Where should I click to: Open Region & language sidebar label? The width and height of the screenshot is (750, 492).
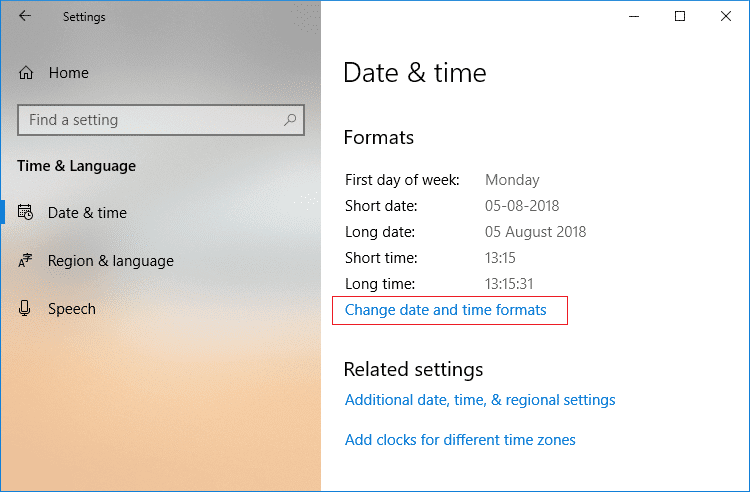point(111,261)
